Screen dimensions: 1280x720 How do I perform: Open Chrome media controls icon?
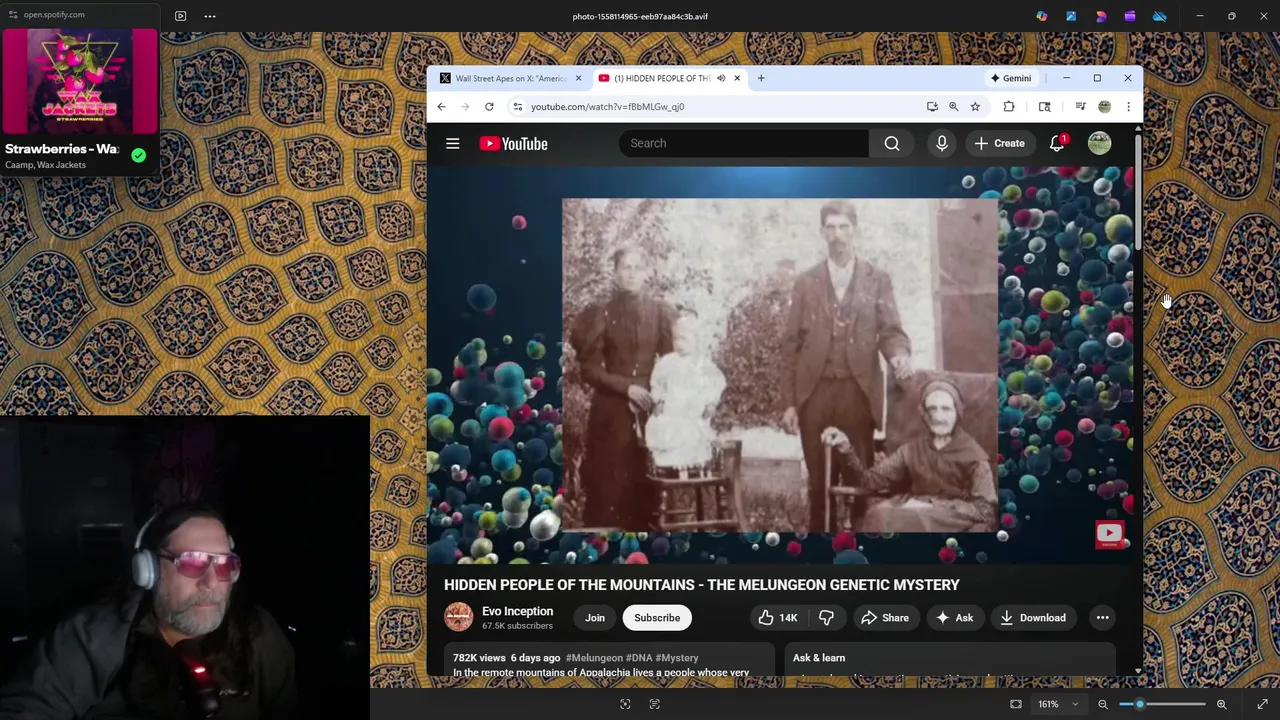coord(1080,106)
